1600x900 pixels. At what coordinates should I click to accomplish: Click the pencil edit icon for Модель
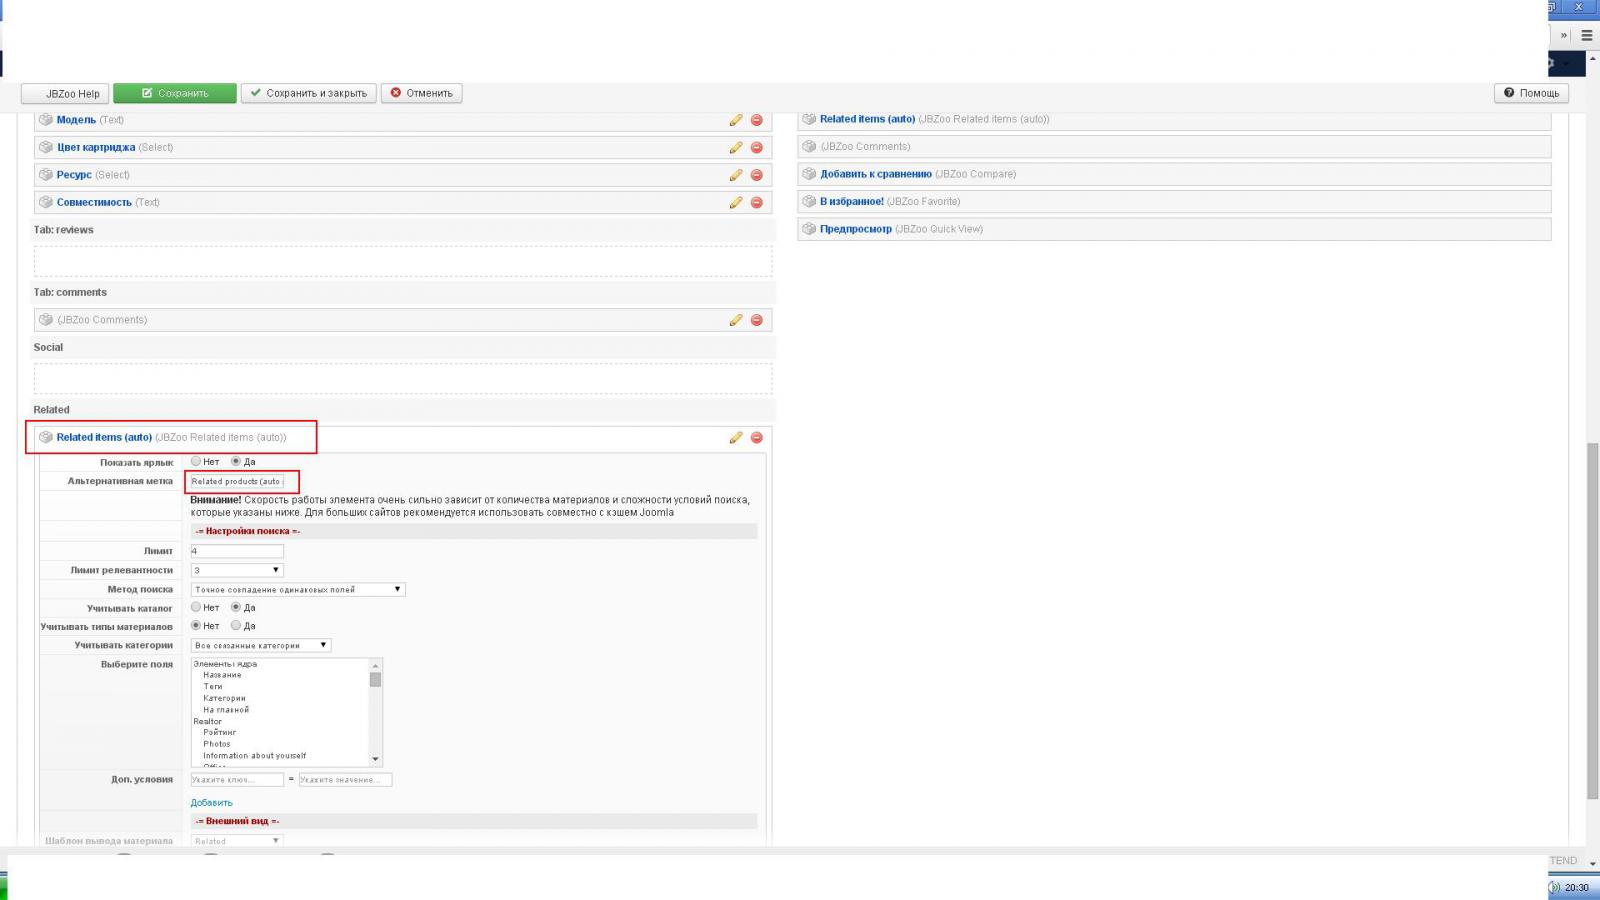pos(735,120)
